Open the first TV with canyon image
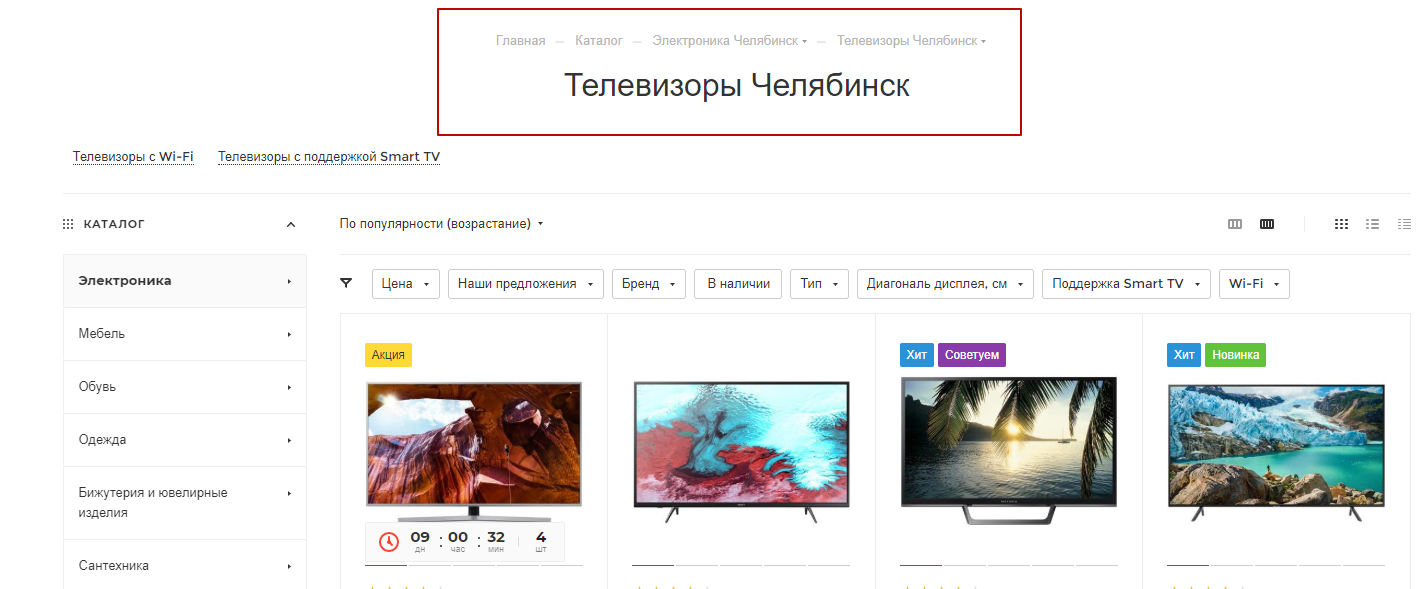 pos(474,451)
